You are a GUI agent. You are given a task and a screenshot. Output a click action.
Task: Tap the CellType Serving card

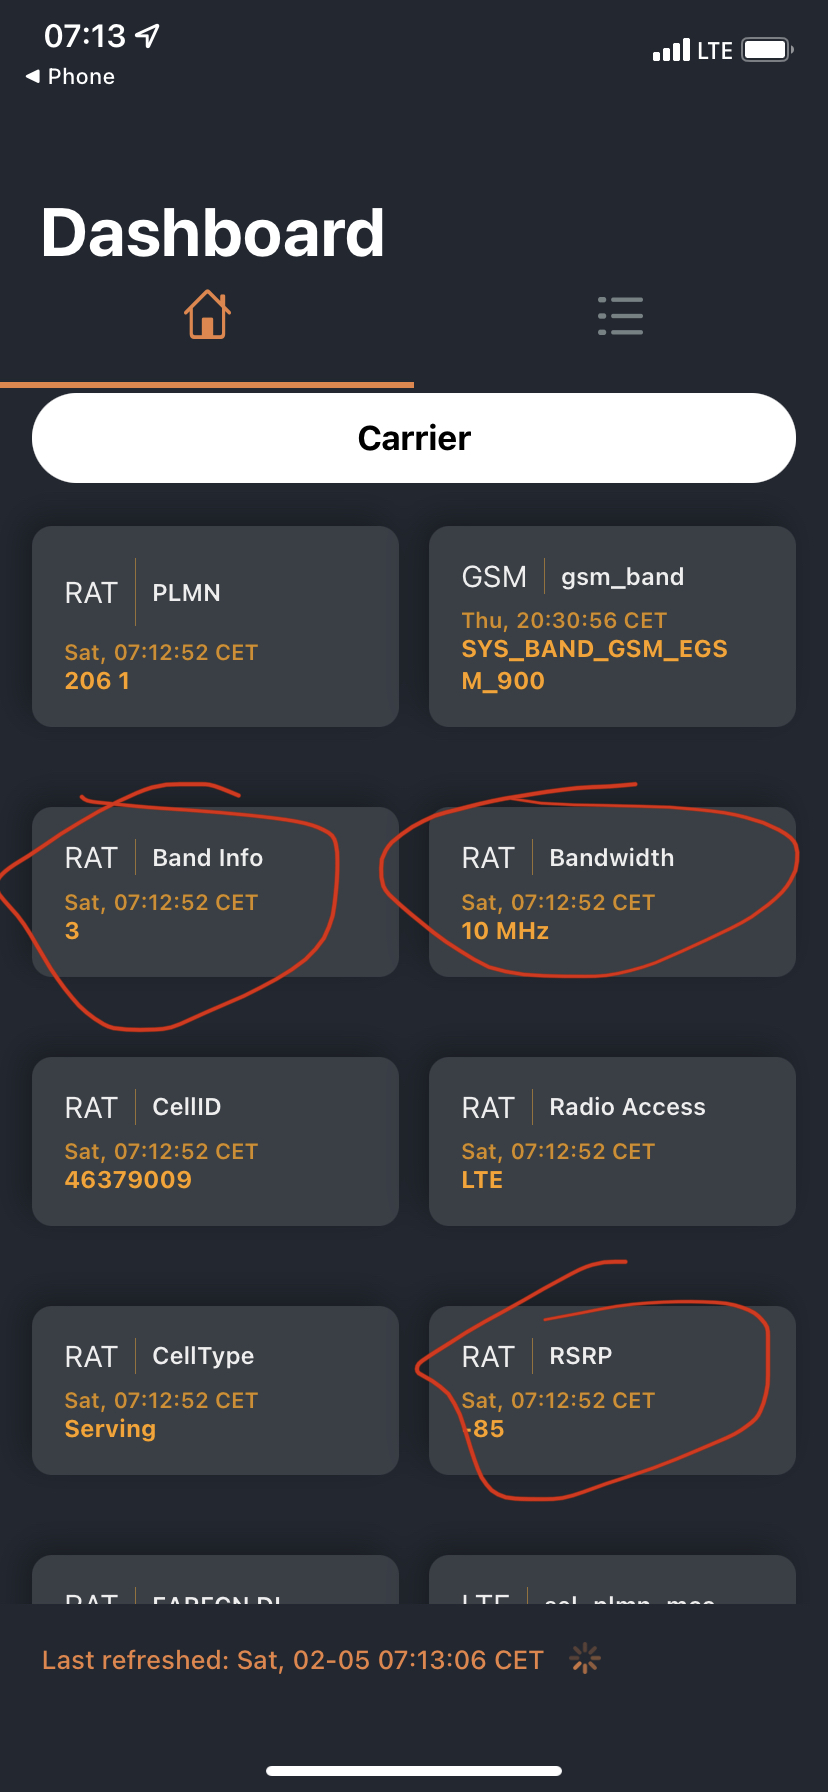coord(215,1390)
